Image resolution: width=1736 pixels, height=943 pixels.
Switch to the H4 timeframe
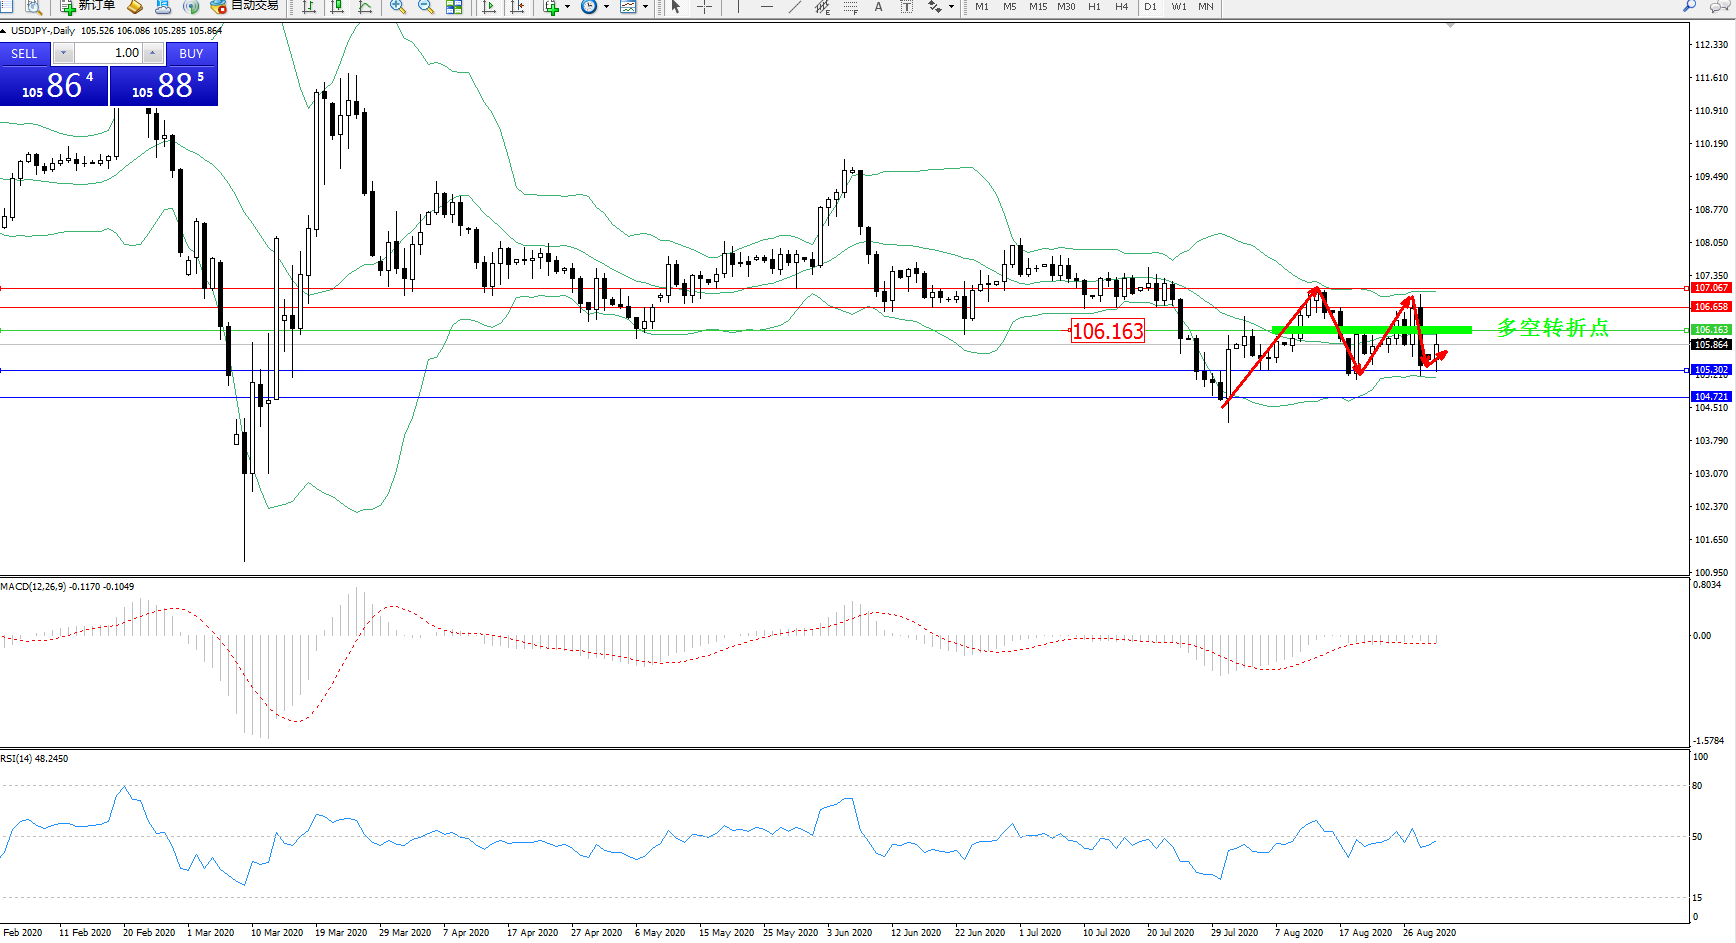(1122, 7)
